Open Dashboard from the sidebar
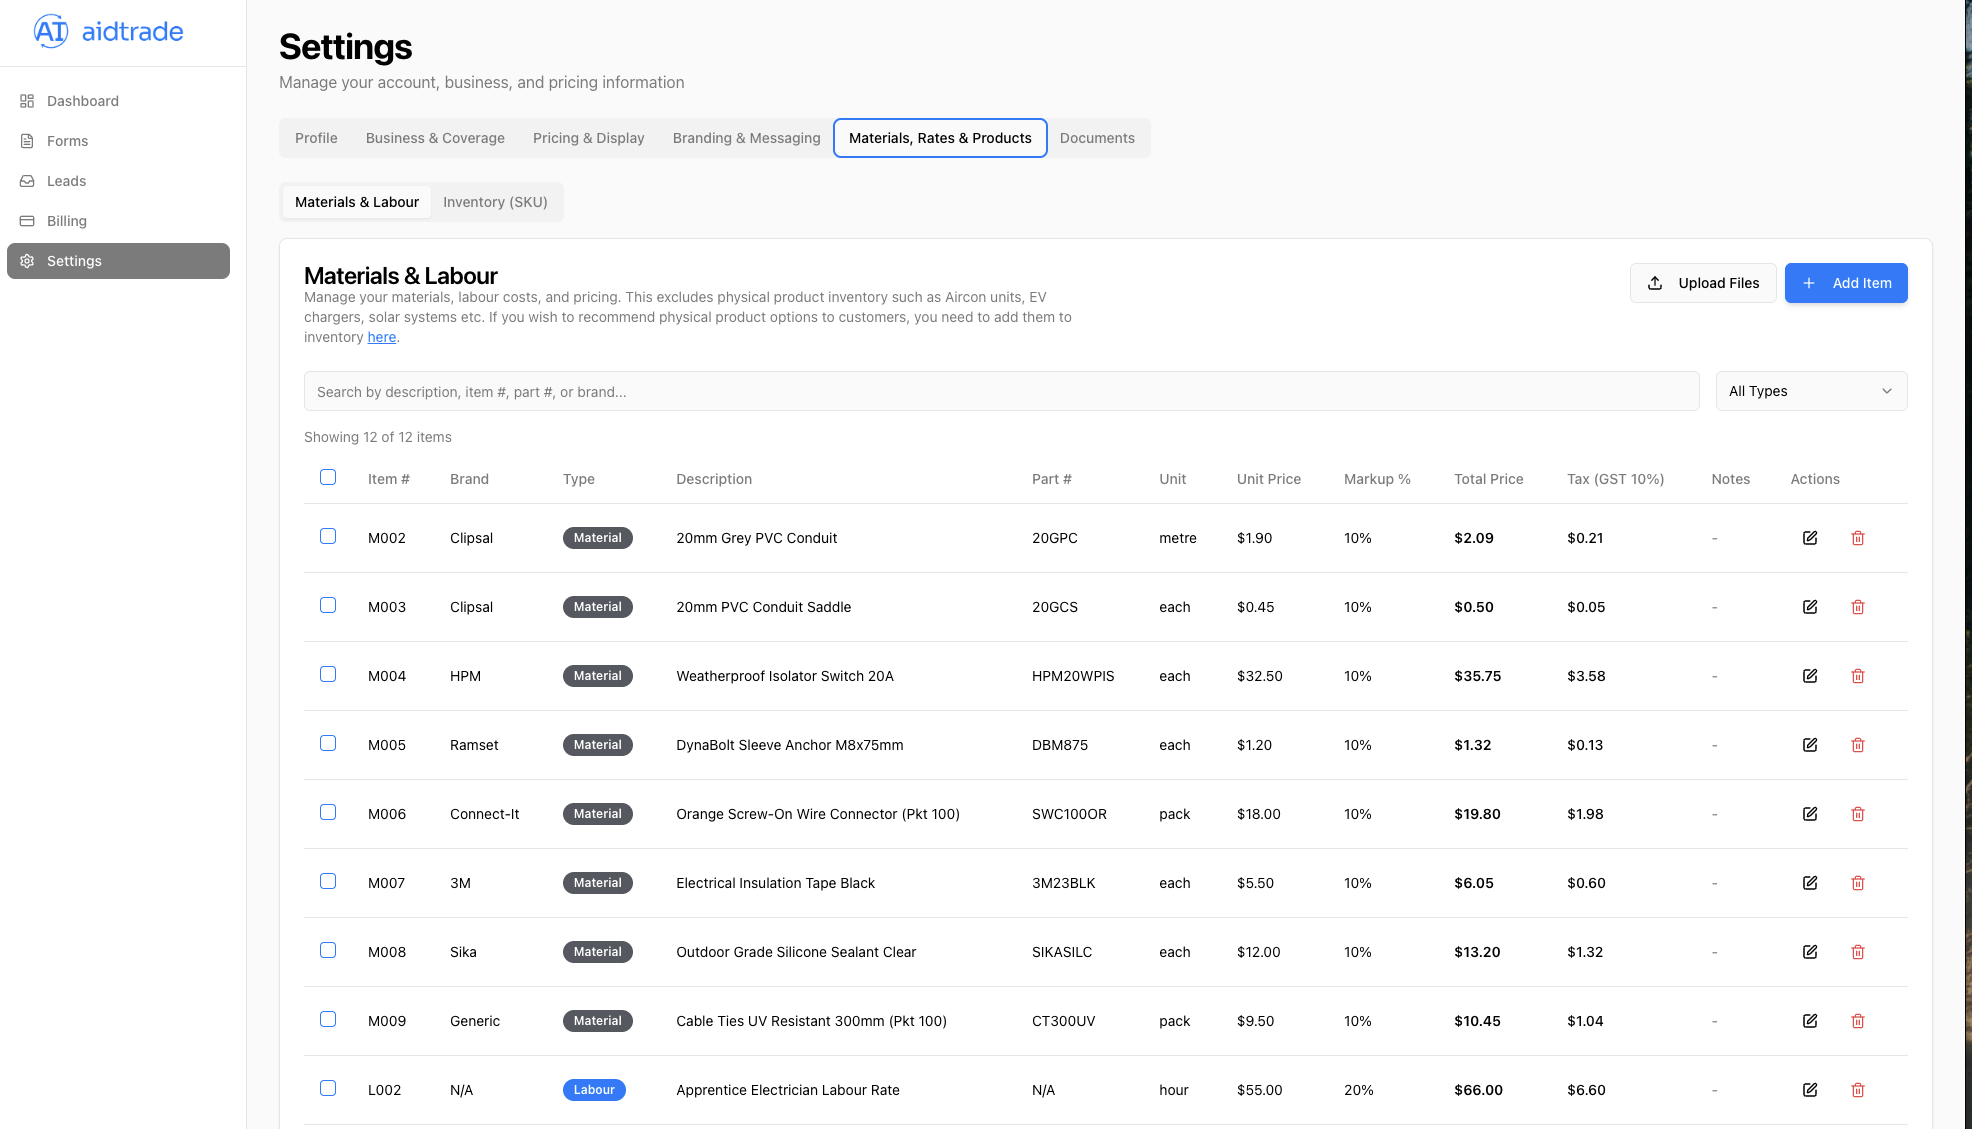Image resolution: width=1972 pixels, height=1129 pixels. tap(118, 101)
